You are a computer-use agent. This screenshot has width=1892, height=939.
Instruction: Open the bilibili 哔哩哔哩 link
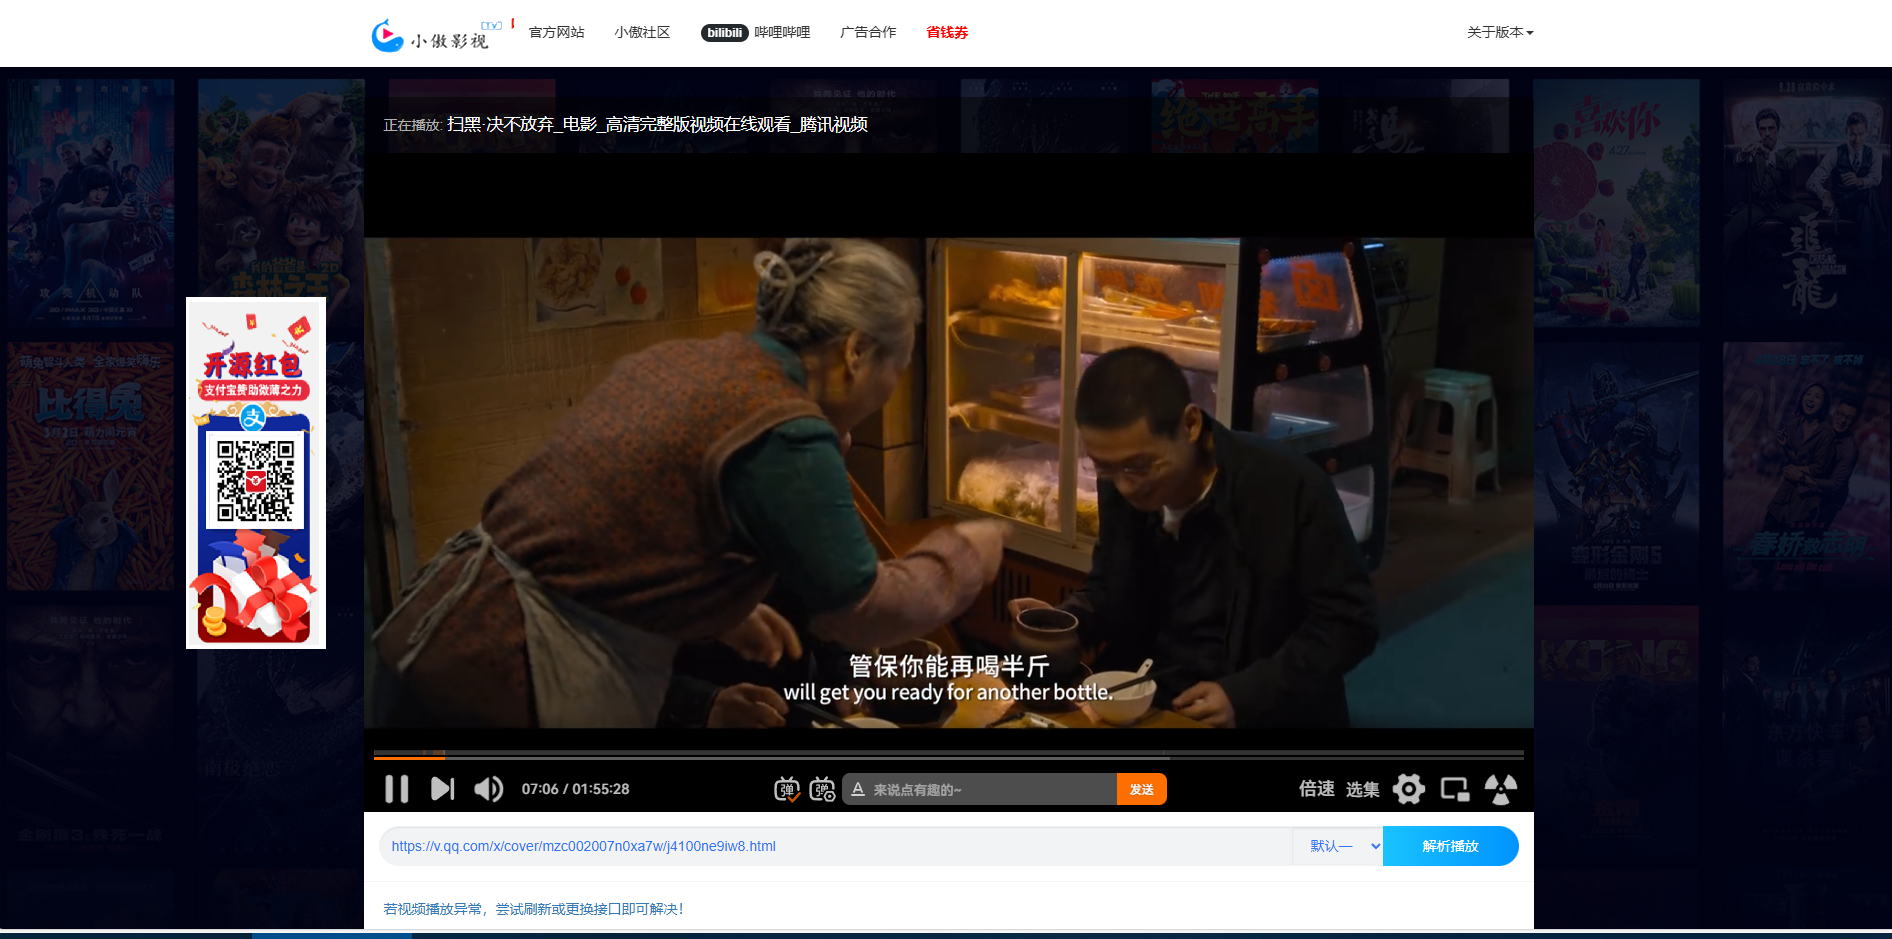point(756,32)
